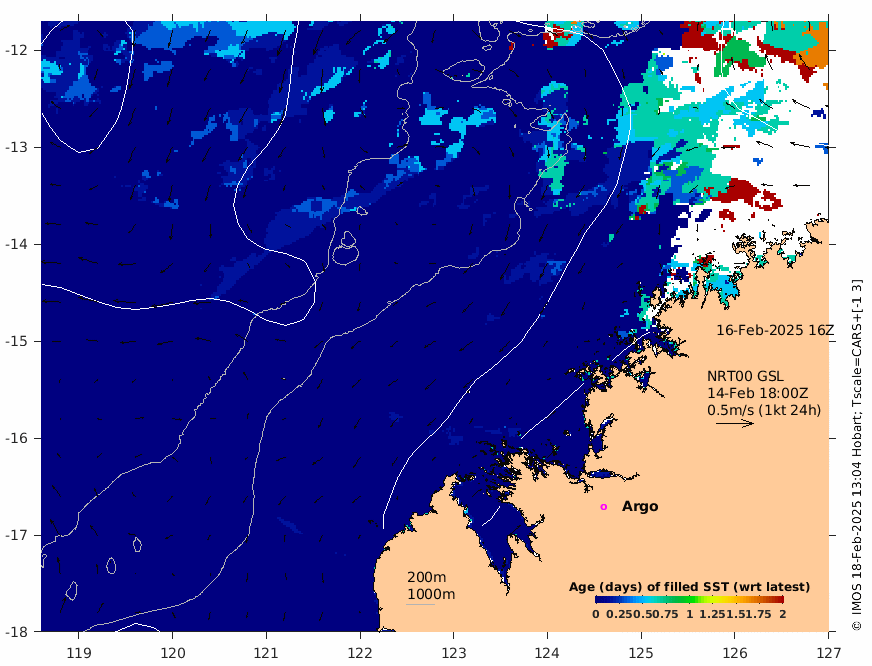The width and height of the screenshot is (872, 666).
Task: Click latitude axis label -15
Action: [15, 341]
